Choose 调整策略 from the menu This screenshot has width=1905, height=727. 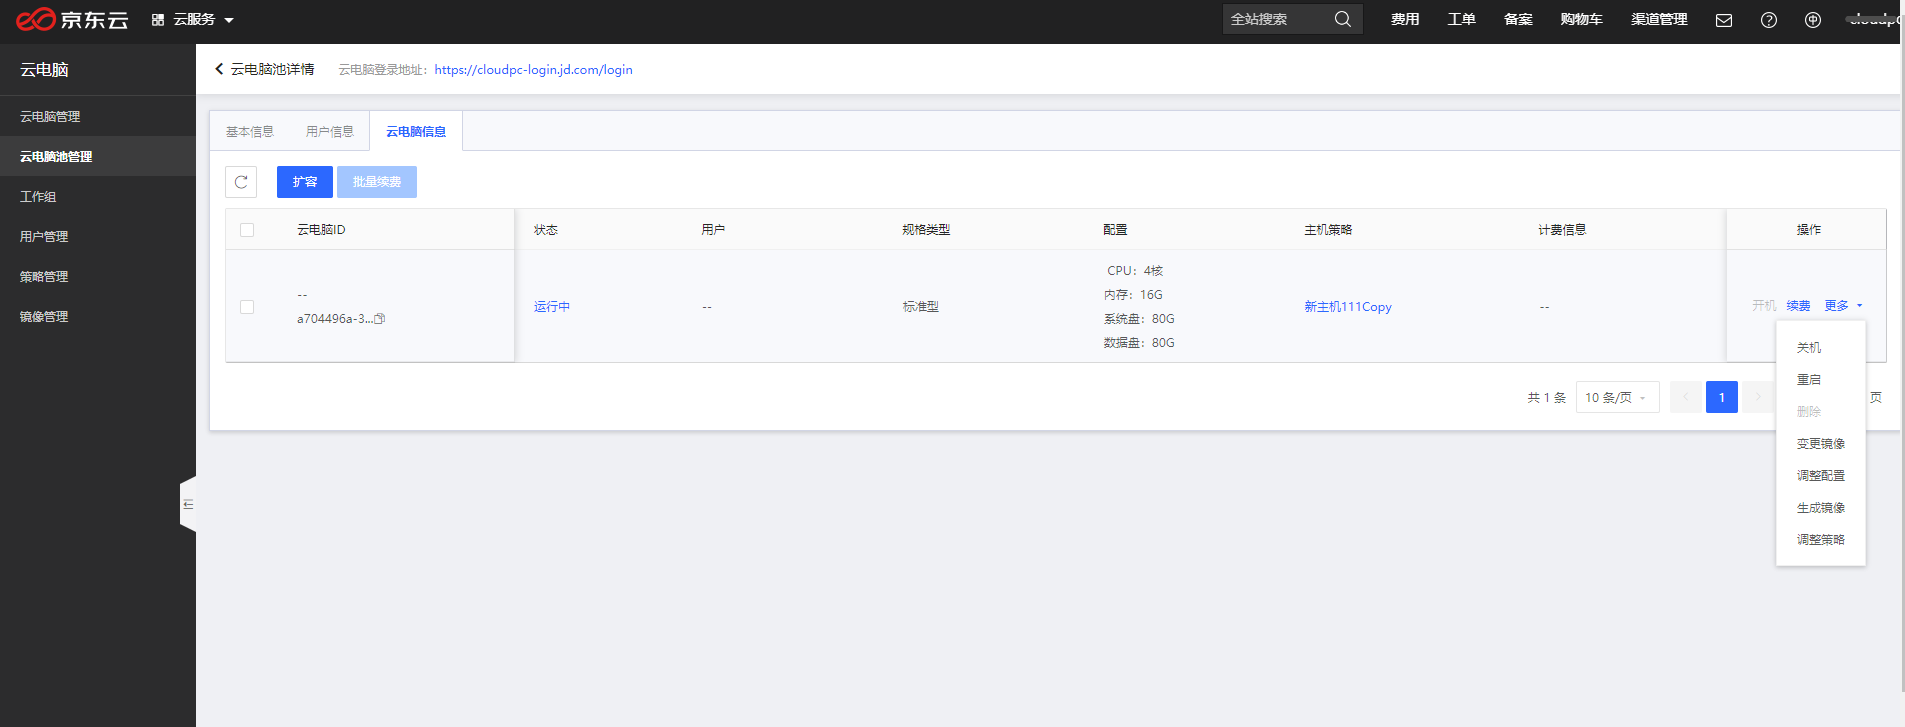[x=1820, y=540]
